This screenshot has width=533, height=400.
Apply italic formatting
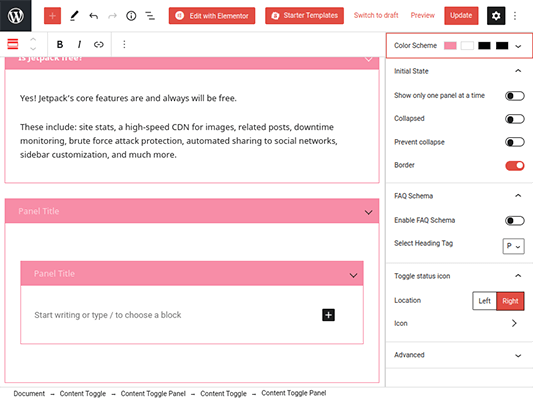(79, 44)
